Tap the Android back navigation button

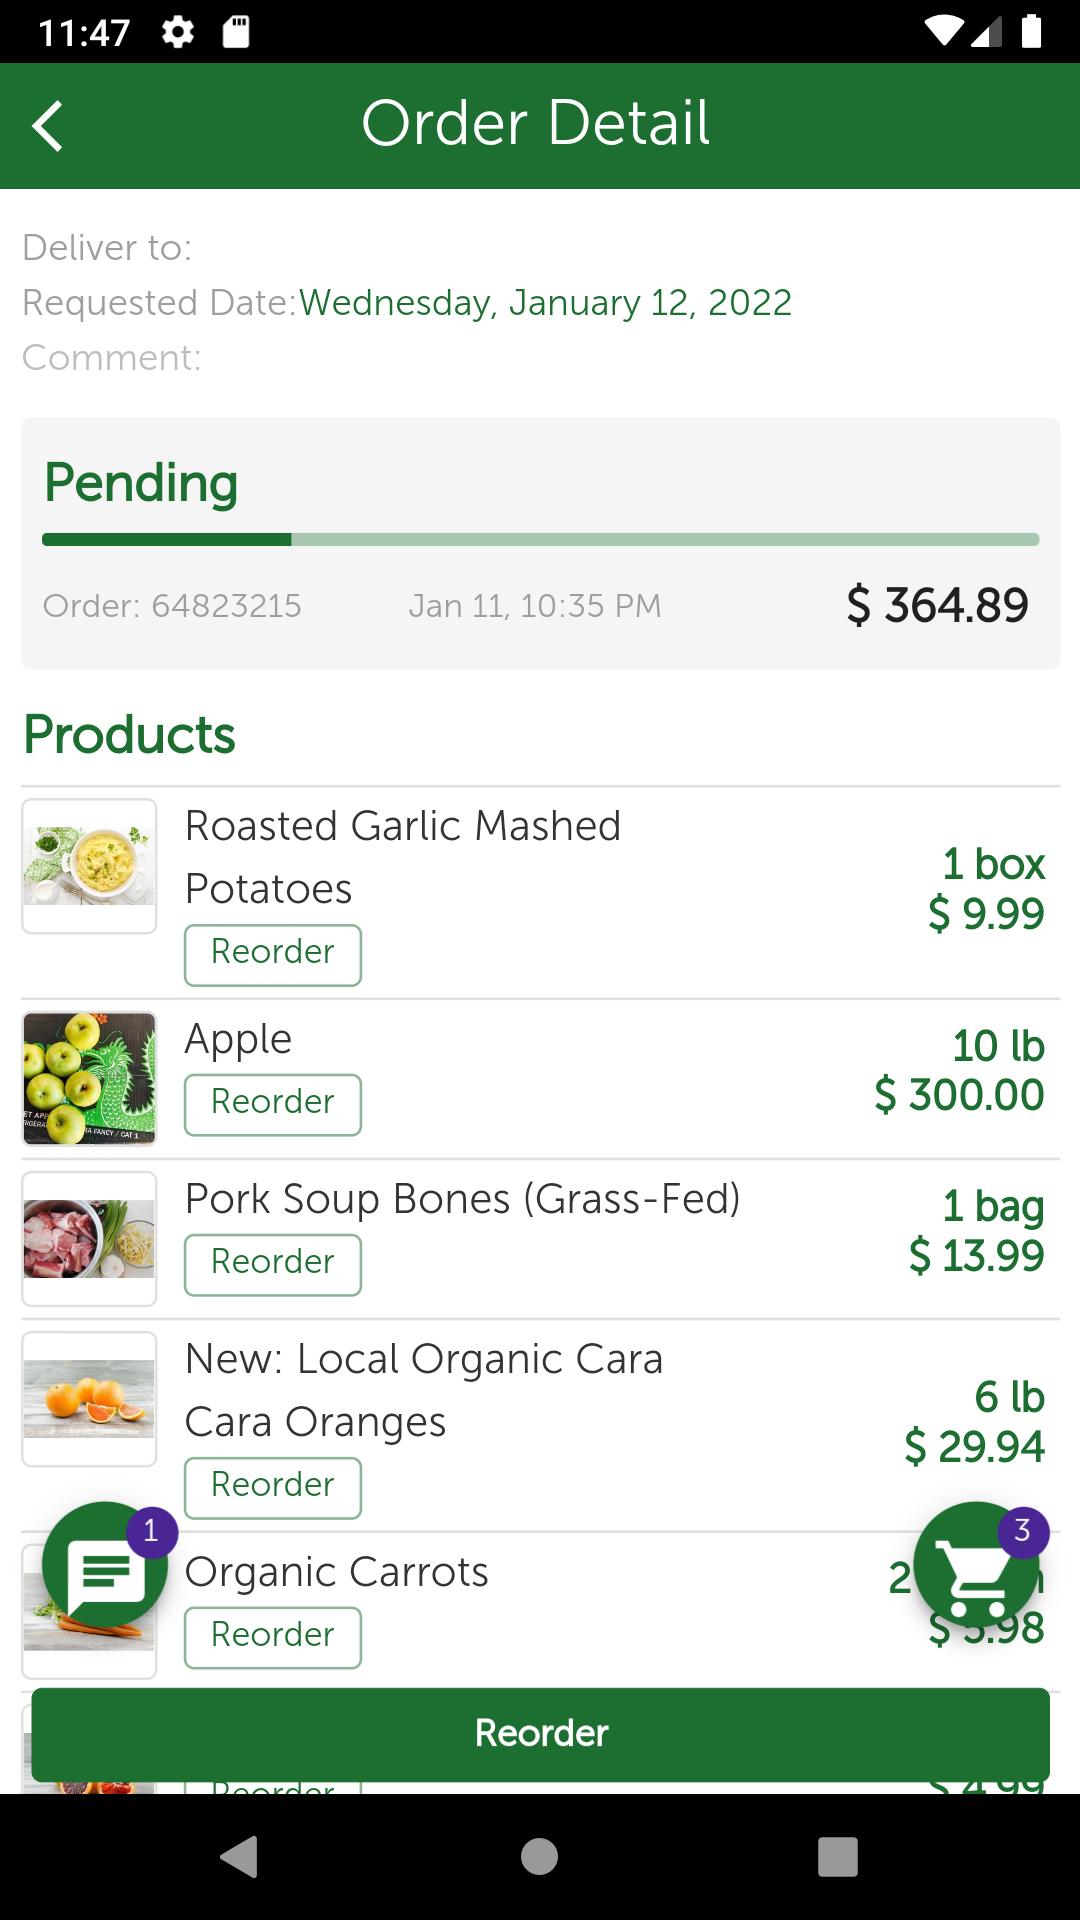point(240,1857)
